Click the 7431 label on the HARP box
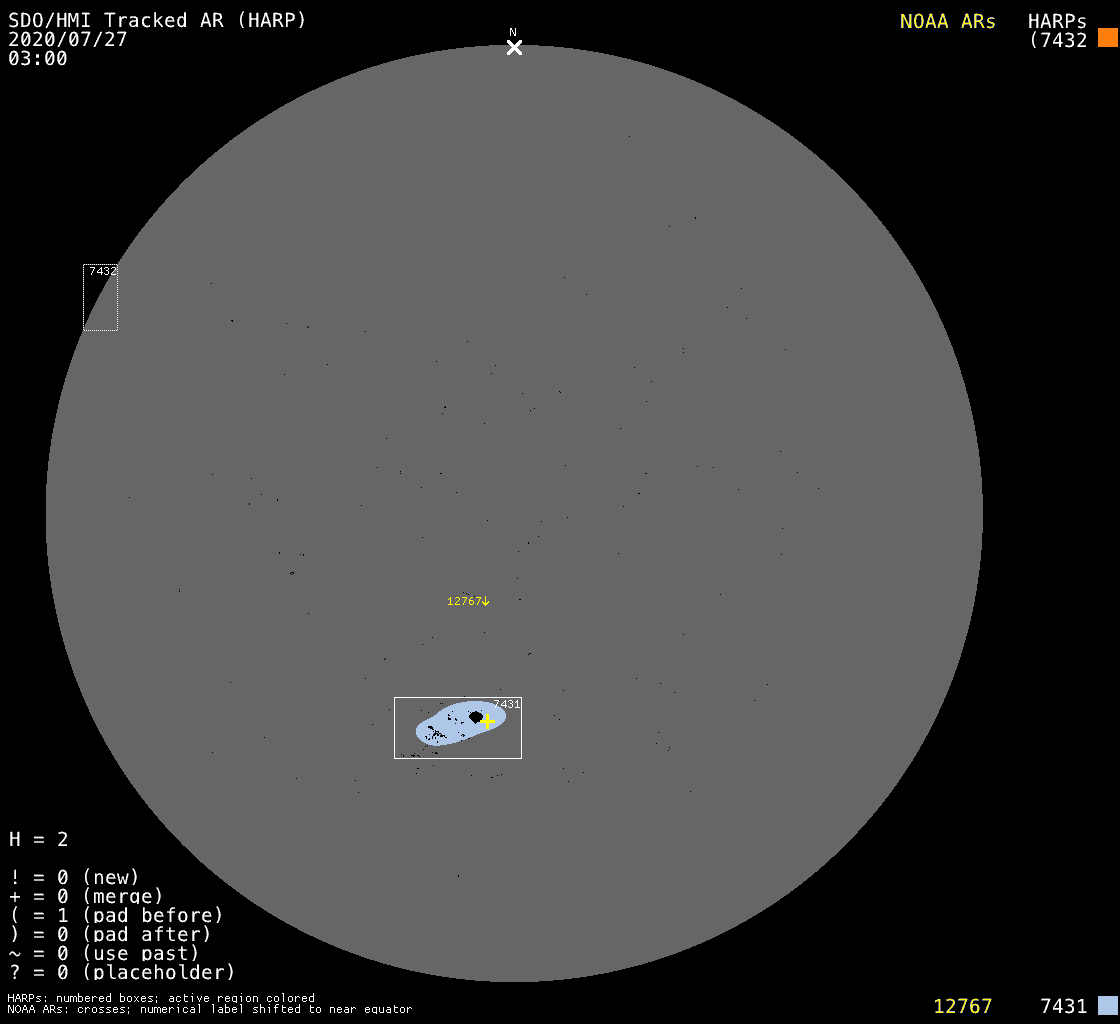The width and height of the screenshot is (1120, 1024). 506,704
